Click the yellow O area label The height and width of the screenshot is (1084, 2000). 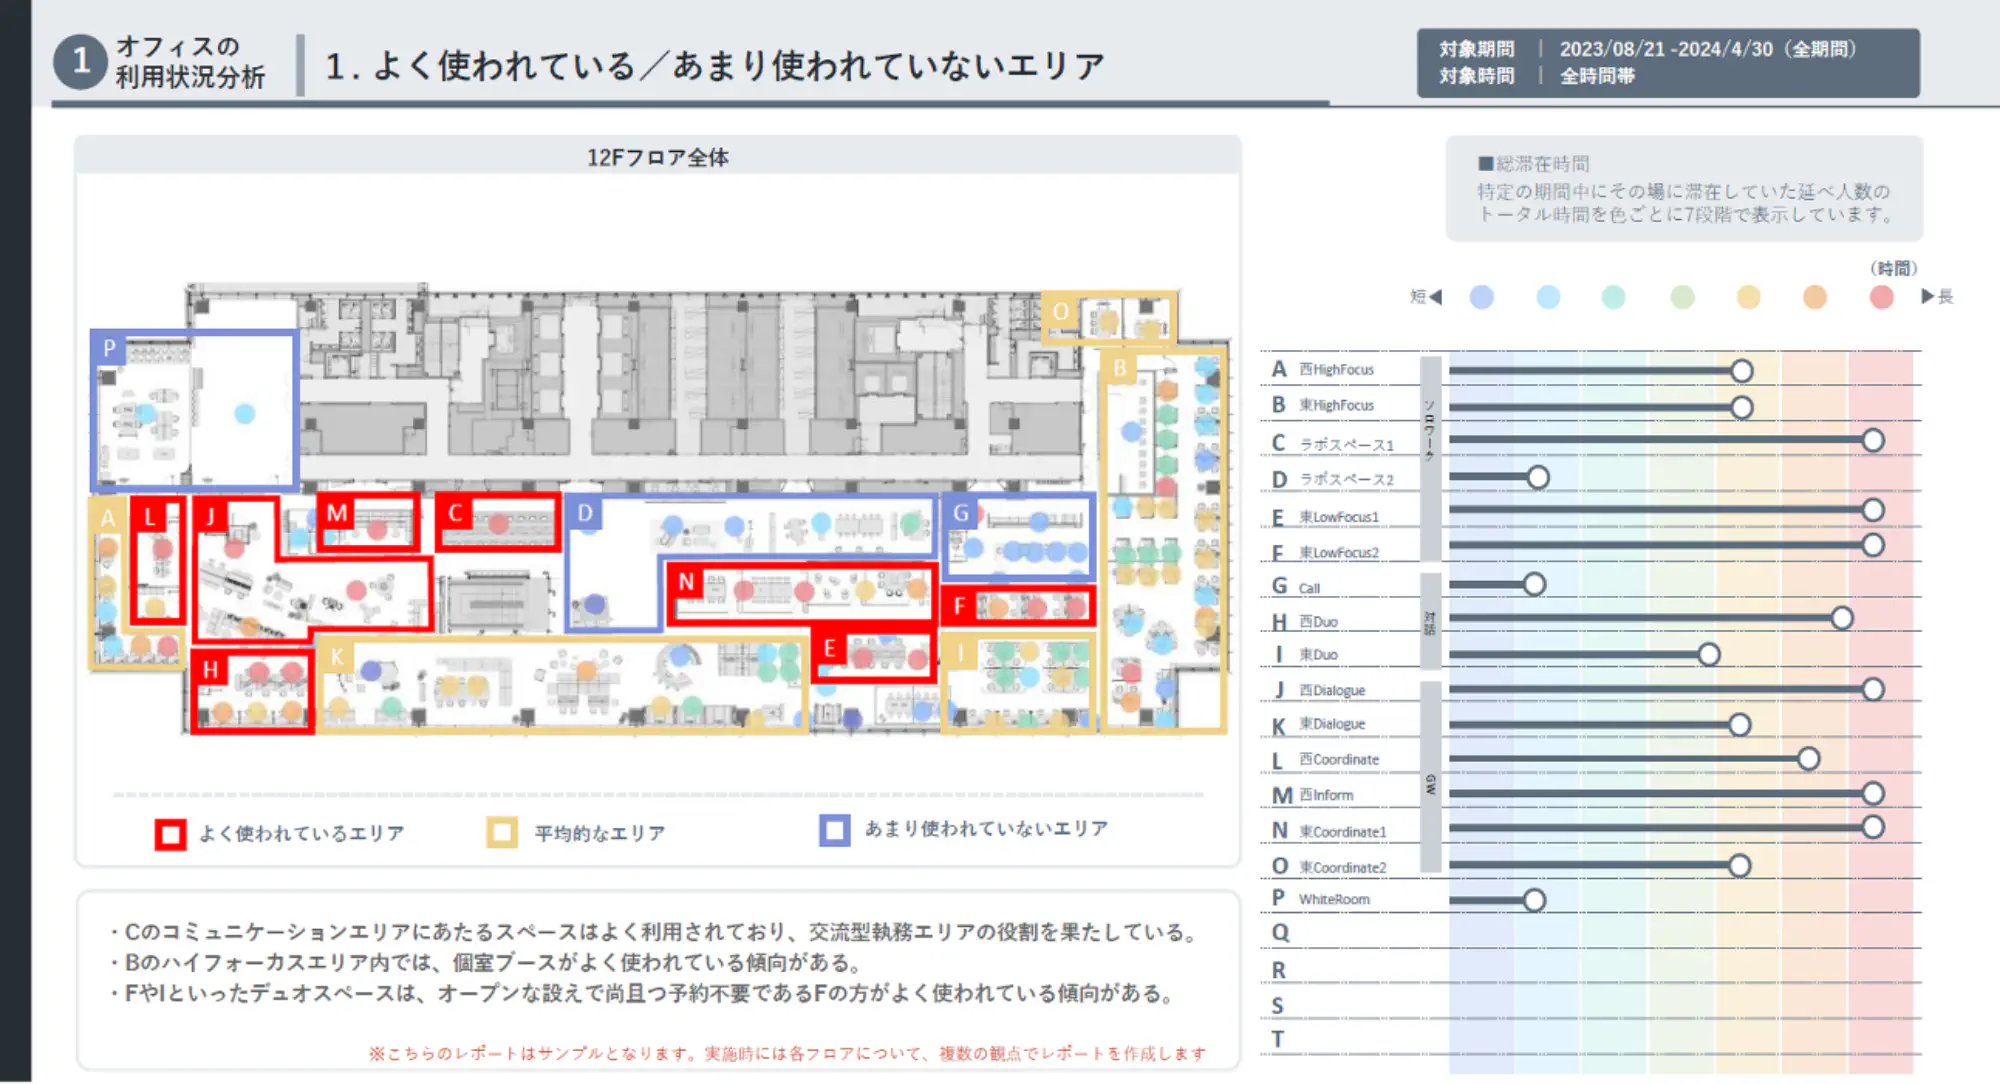[1060, 311]
